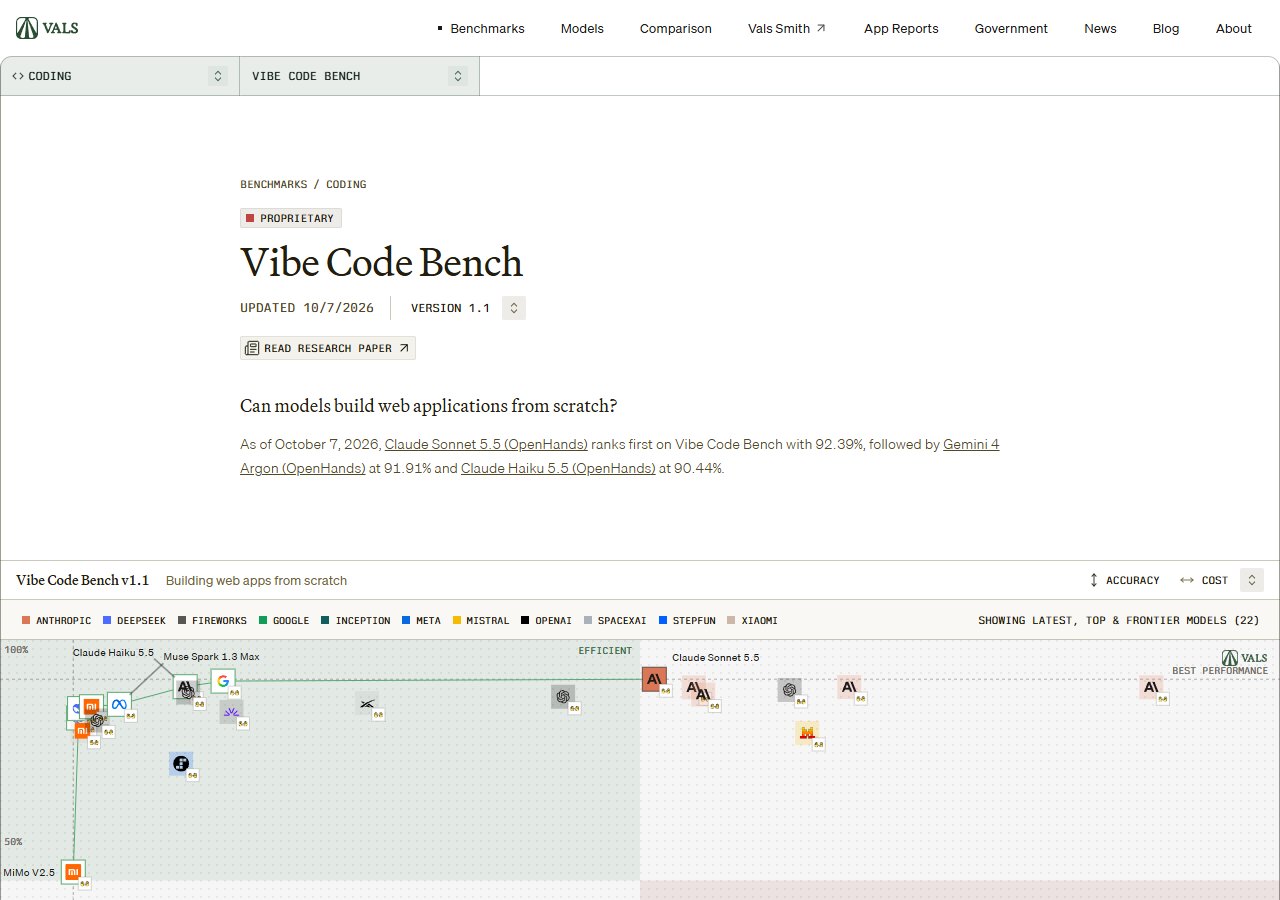The width and height of the screenshot is (1280, 900).
Task: Click the Fireworks legend entry
Action: [x=212, y=621]
